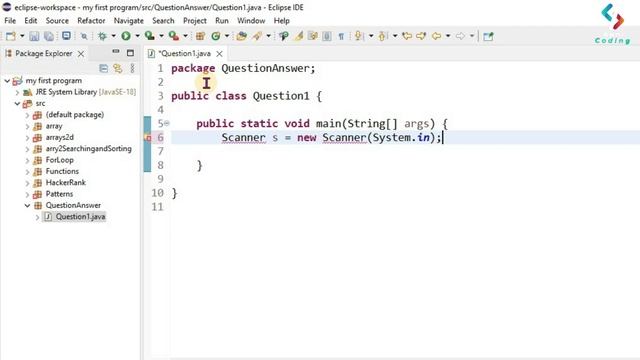Open the Debug configurations dropdown arrow
The image size is (640, 360).
point(113,36)
